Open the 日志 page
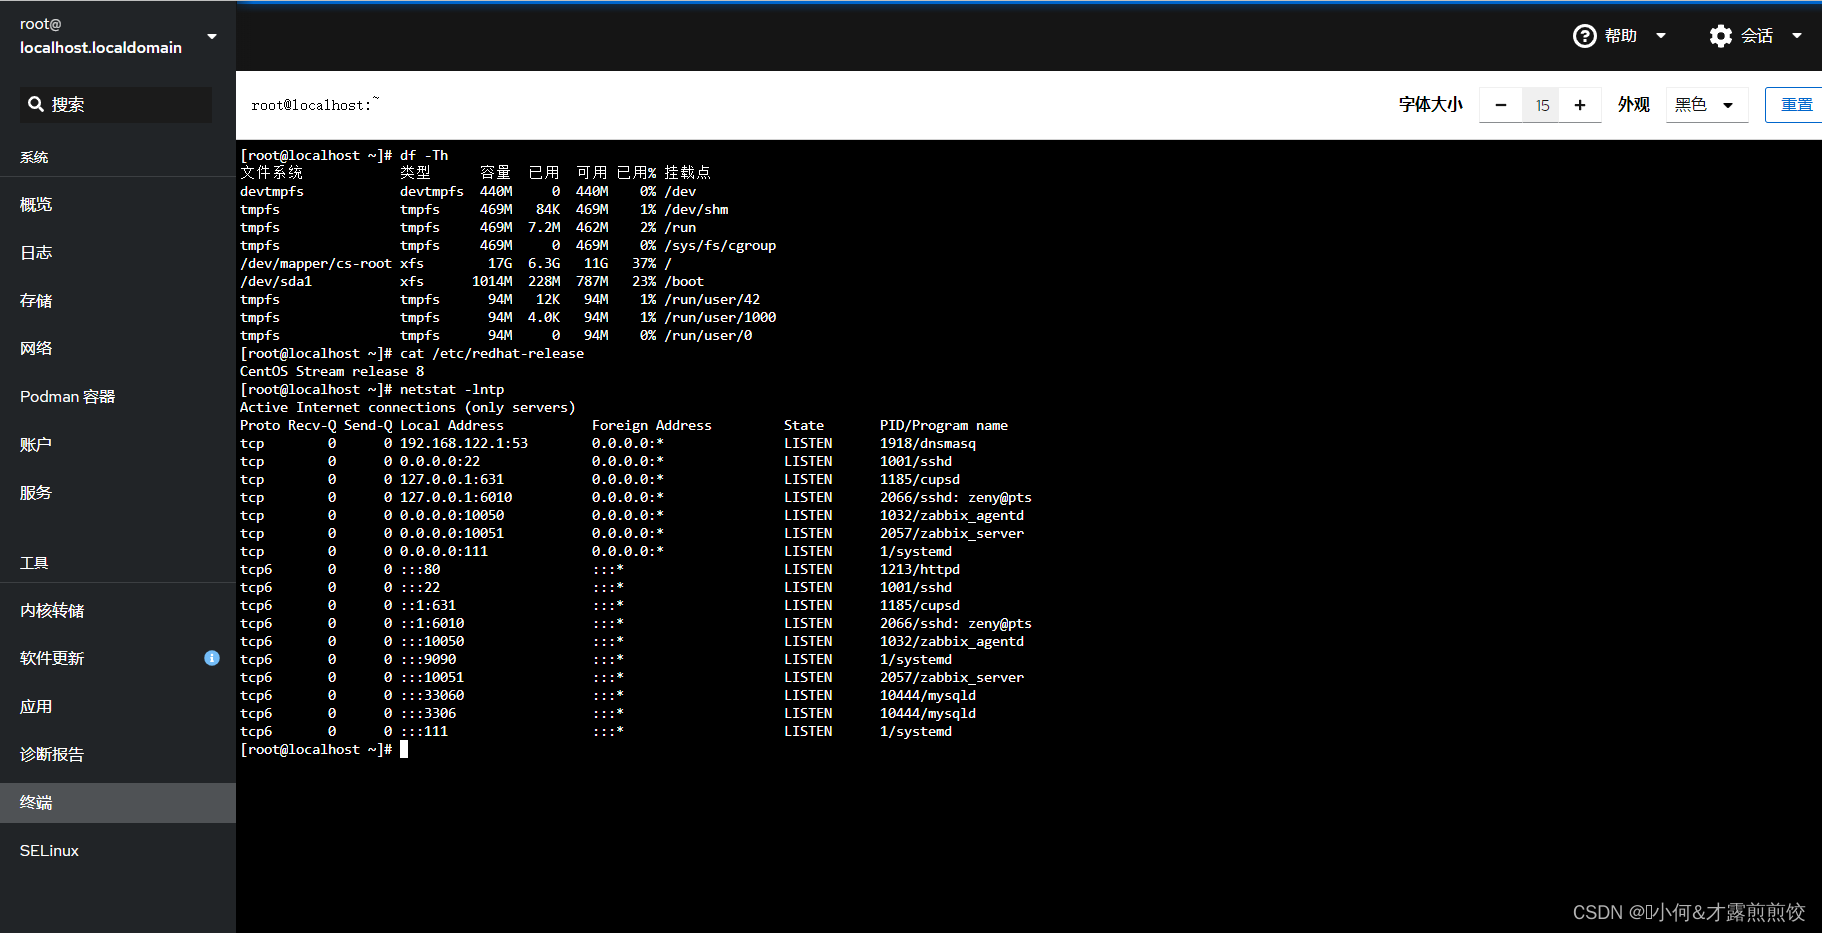The image size is (1822, 933). [36, 252]
